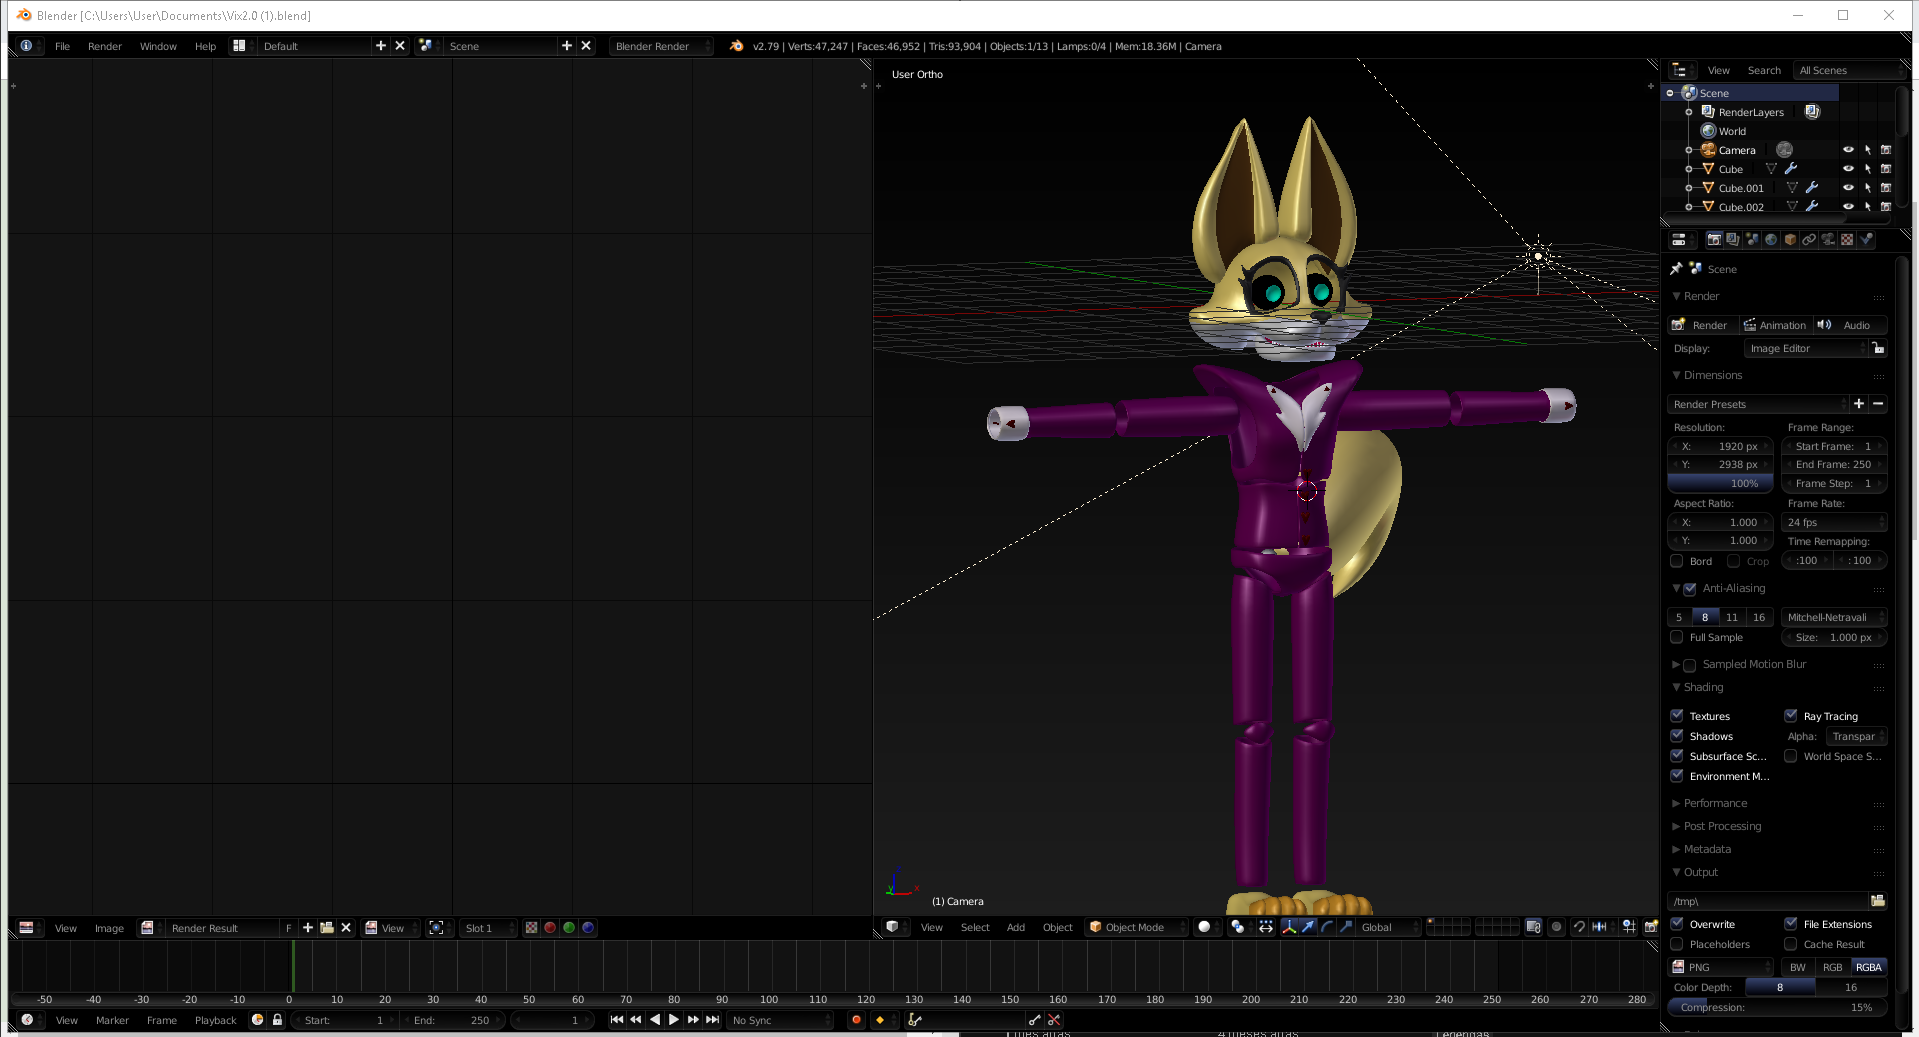
Task: Uncheck Ray Tracing option
Action: click(x=1791, y=716)
